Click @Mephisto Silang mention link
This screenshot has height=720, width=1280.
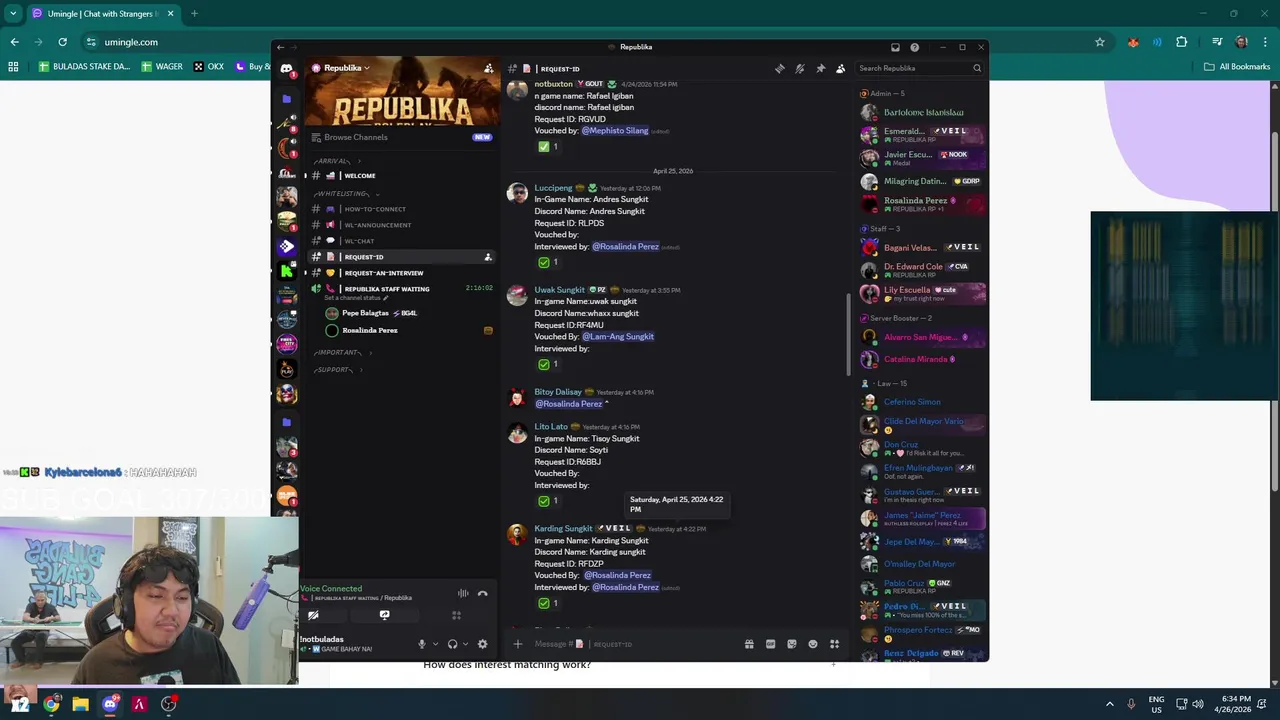tap(615, 130)
